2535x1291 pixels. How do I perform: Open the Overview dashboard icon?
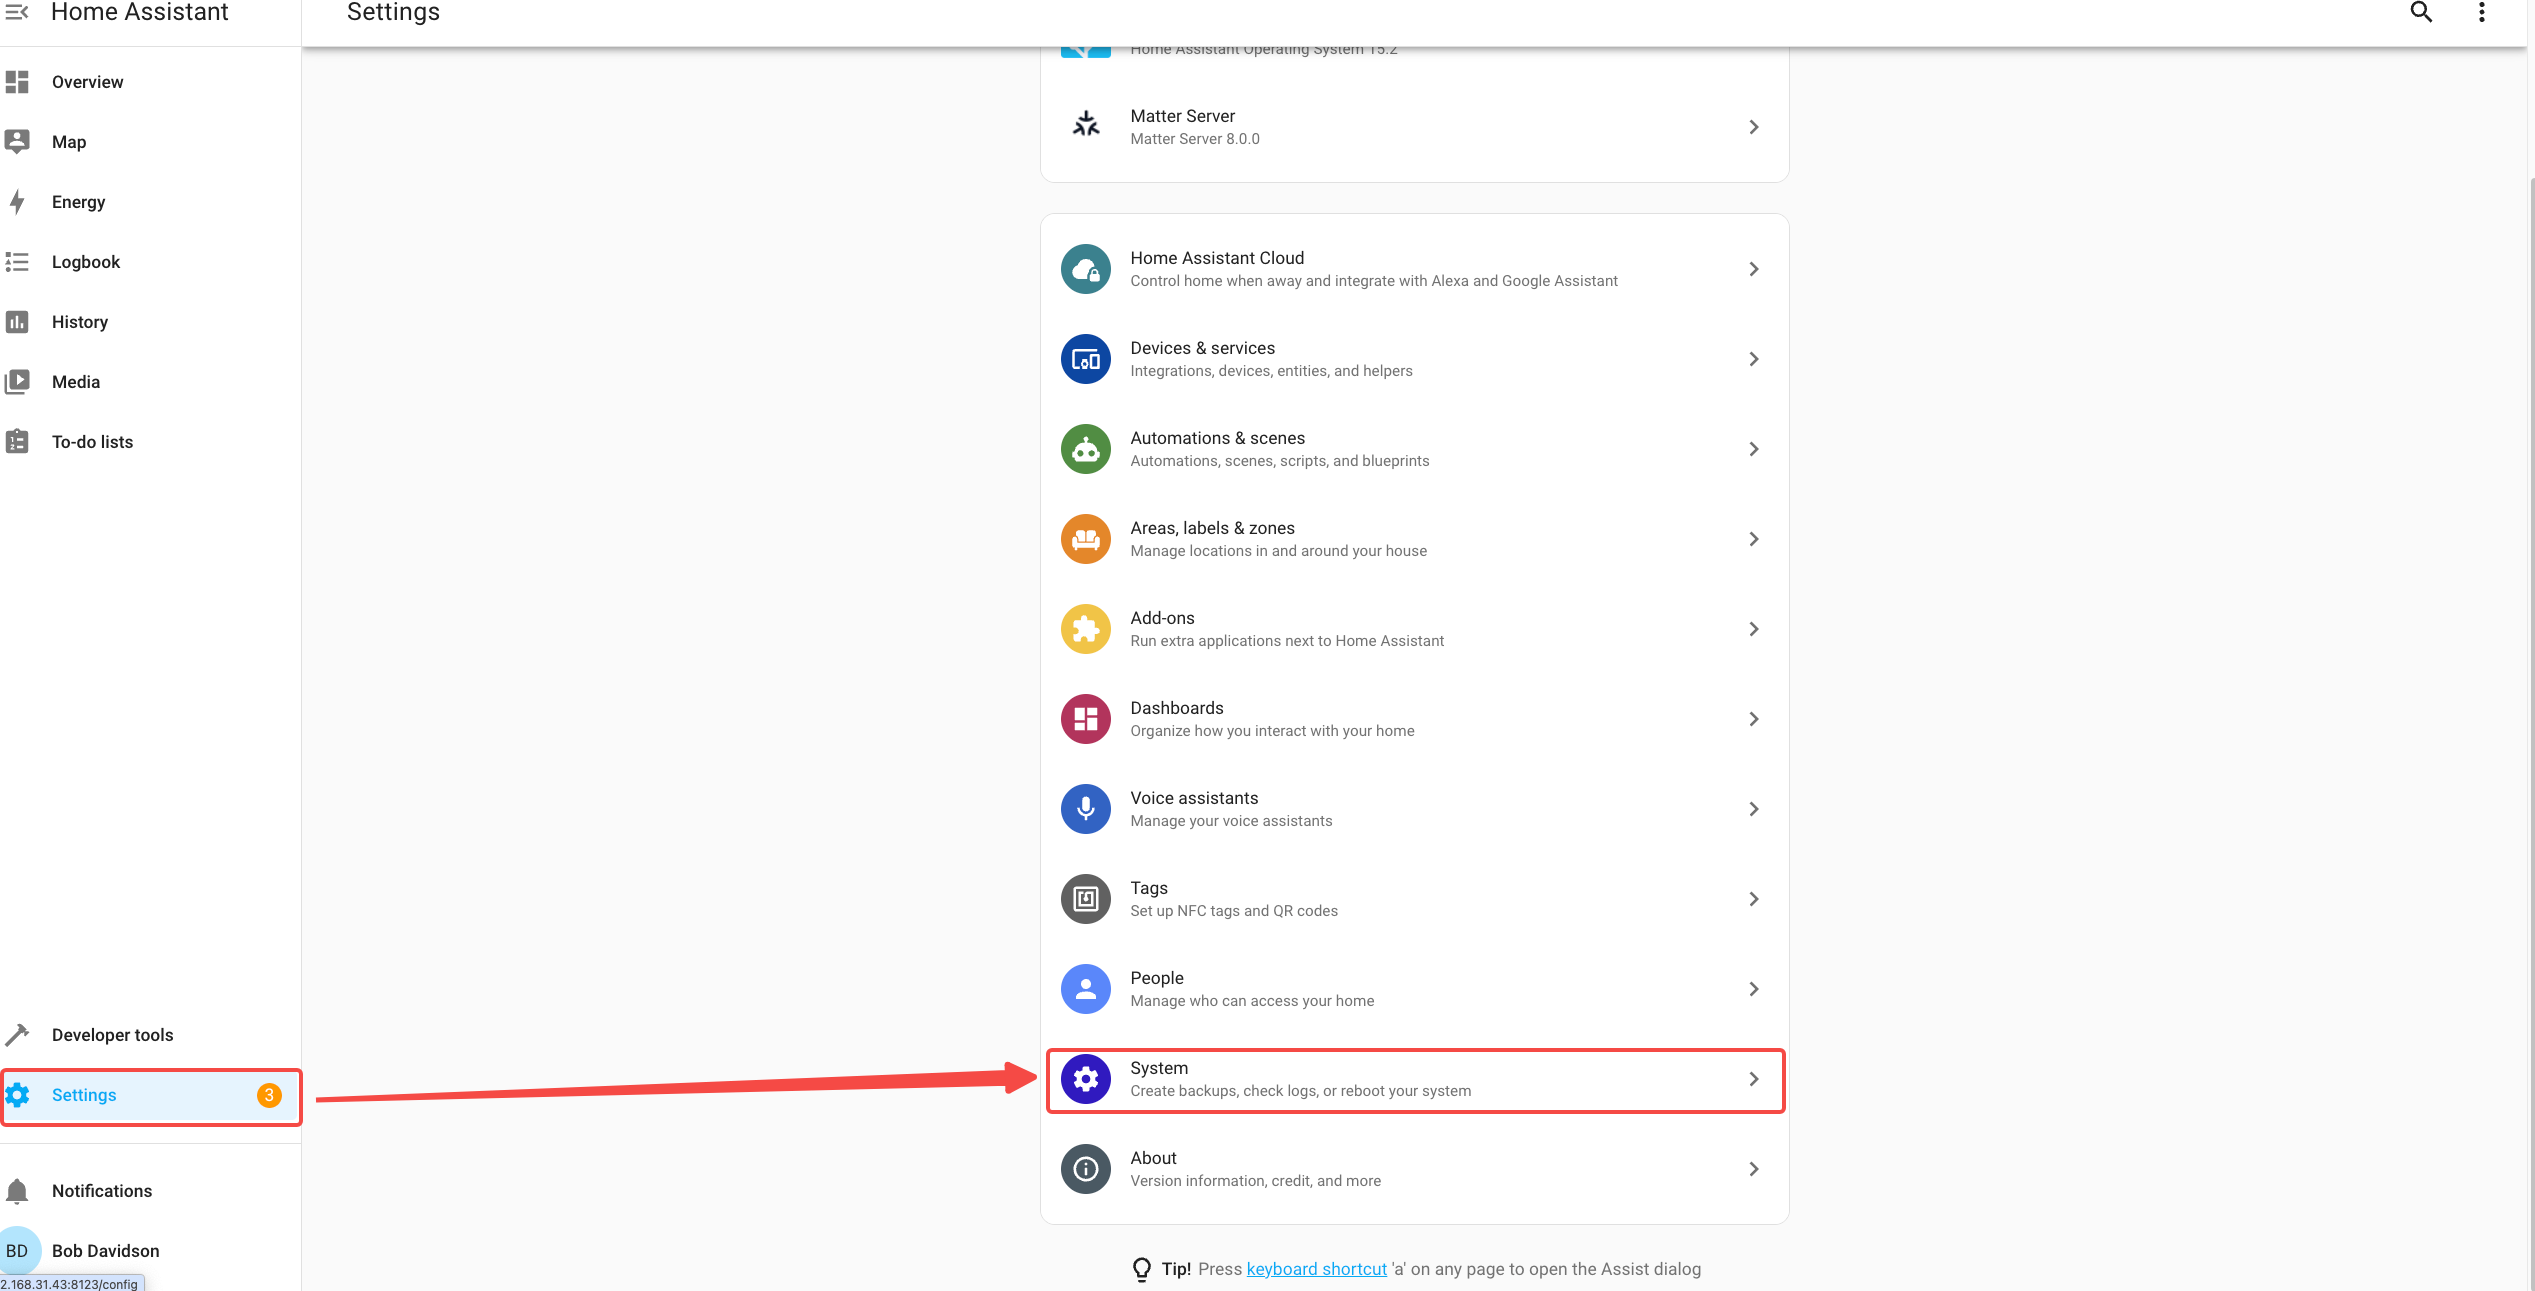tap(17, 82)
